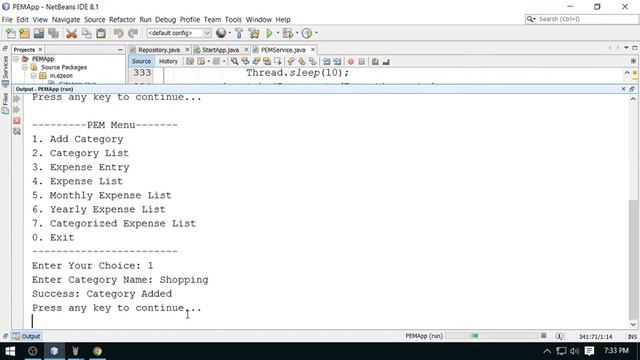Switch to the Repository.java tab
The height and width of the screenshot is (360, 640).
coord(158,50)
